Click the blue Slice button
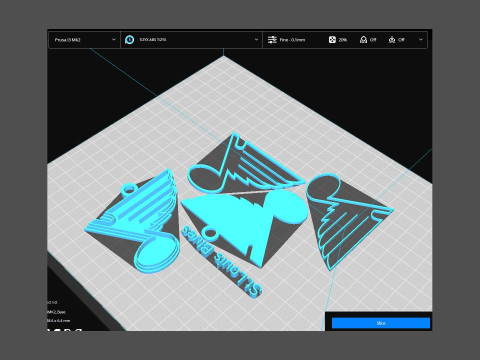This screenshot has height=360, width=480. pyautogui.click(x=381, y=323)
